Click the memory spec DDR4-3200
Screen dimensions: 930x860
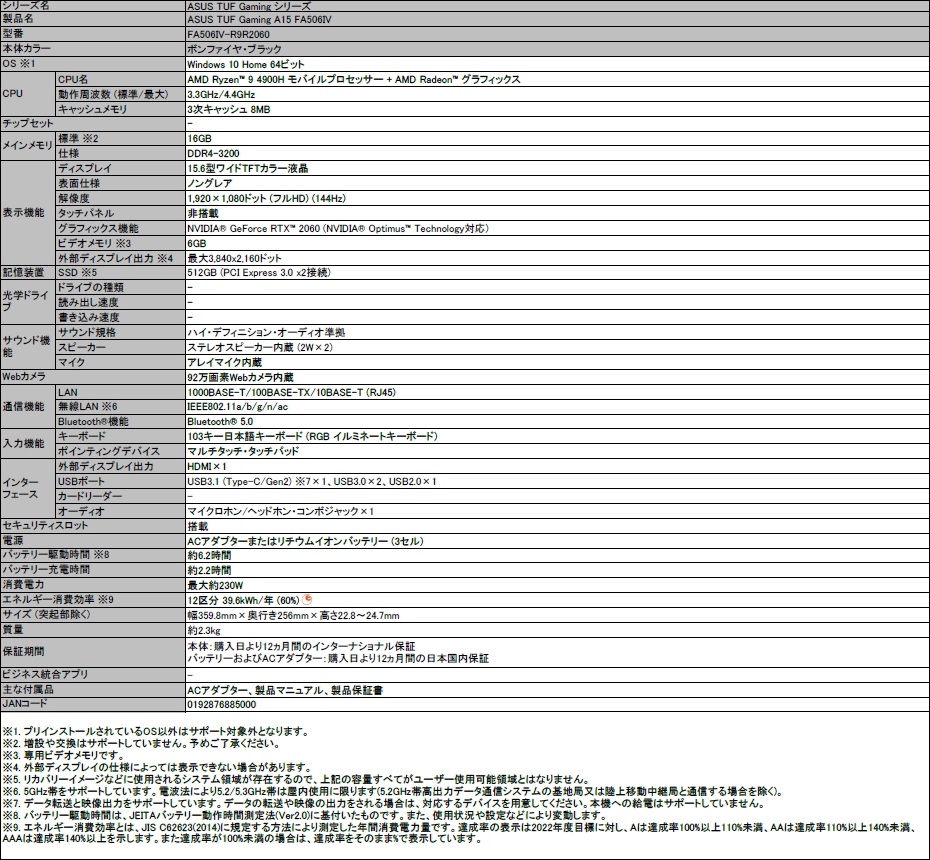coord(214,154)
